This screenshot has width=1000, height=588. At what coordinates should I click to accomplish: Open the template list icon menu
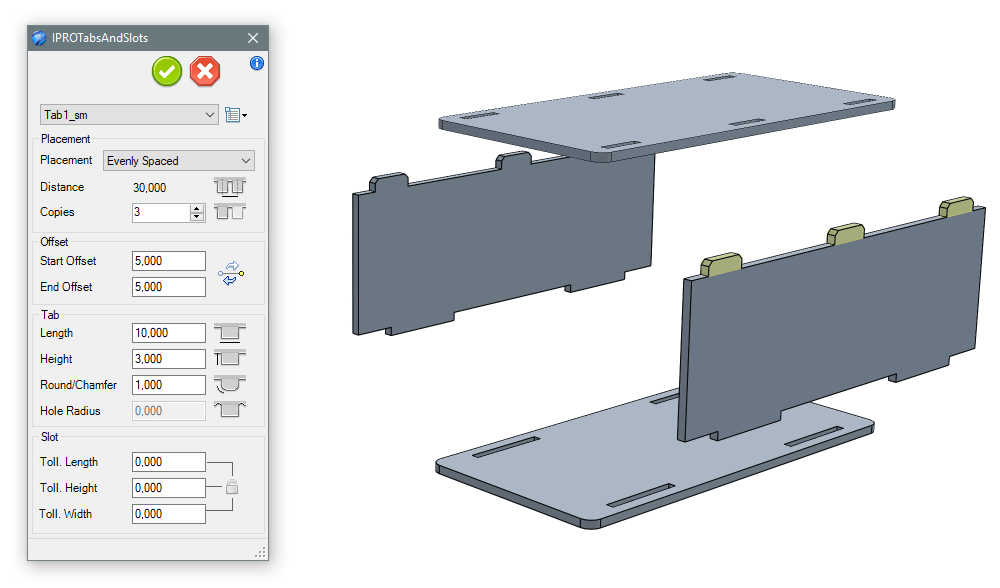(x=236, y=115)
